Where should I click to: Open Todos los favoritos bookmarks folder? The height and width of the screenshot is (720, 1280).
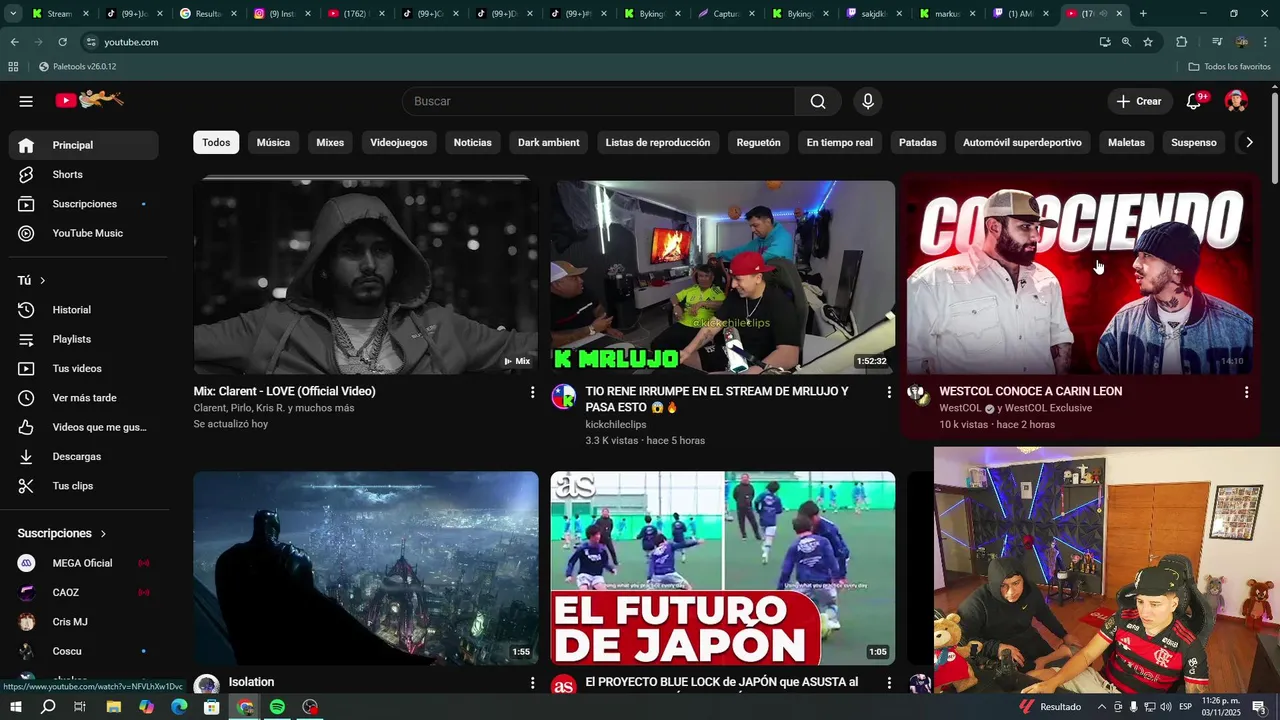pyautogui.click(x=1230, y=67)
